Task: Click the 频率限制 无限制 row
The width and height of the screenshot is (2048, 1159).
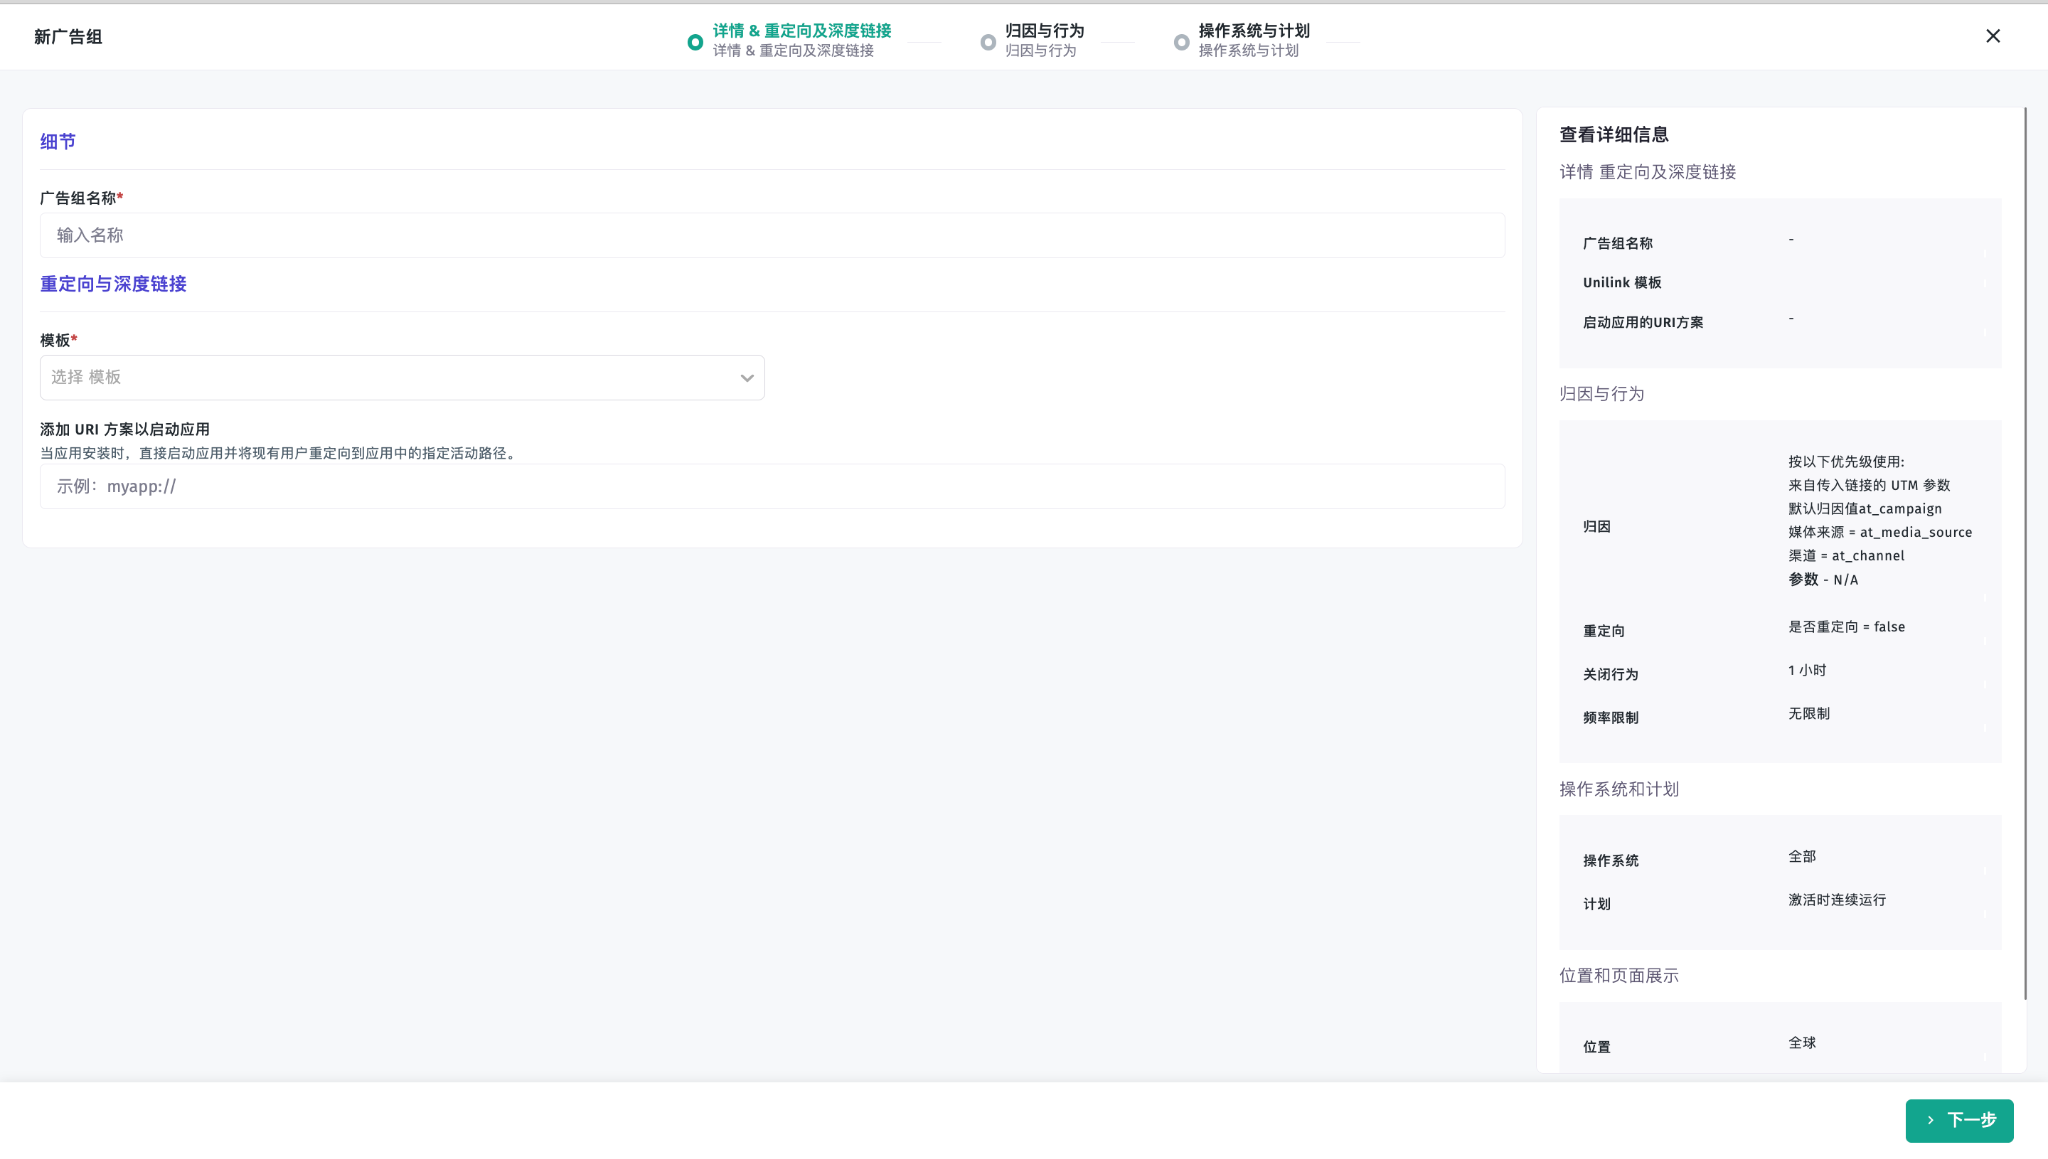Action: click(x=1780, y=716)
